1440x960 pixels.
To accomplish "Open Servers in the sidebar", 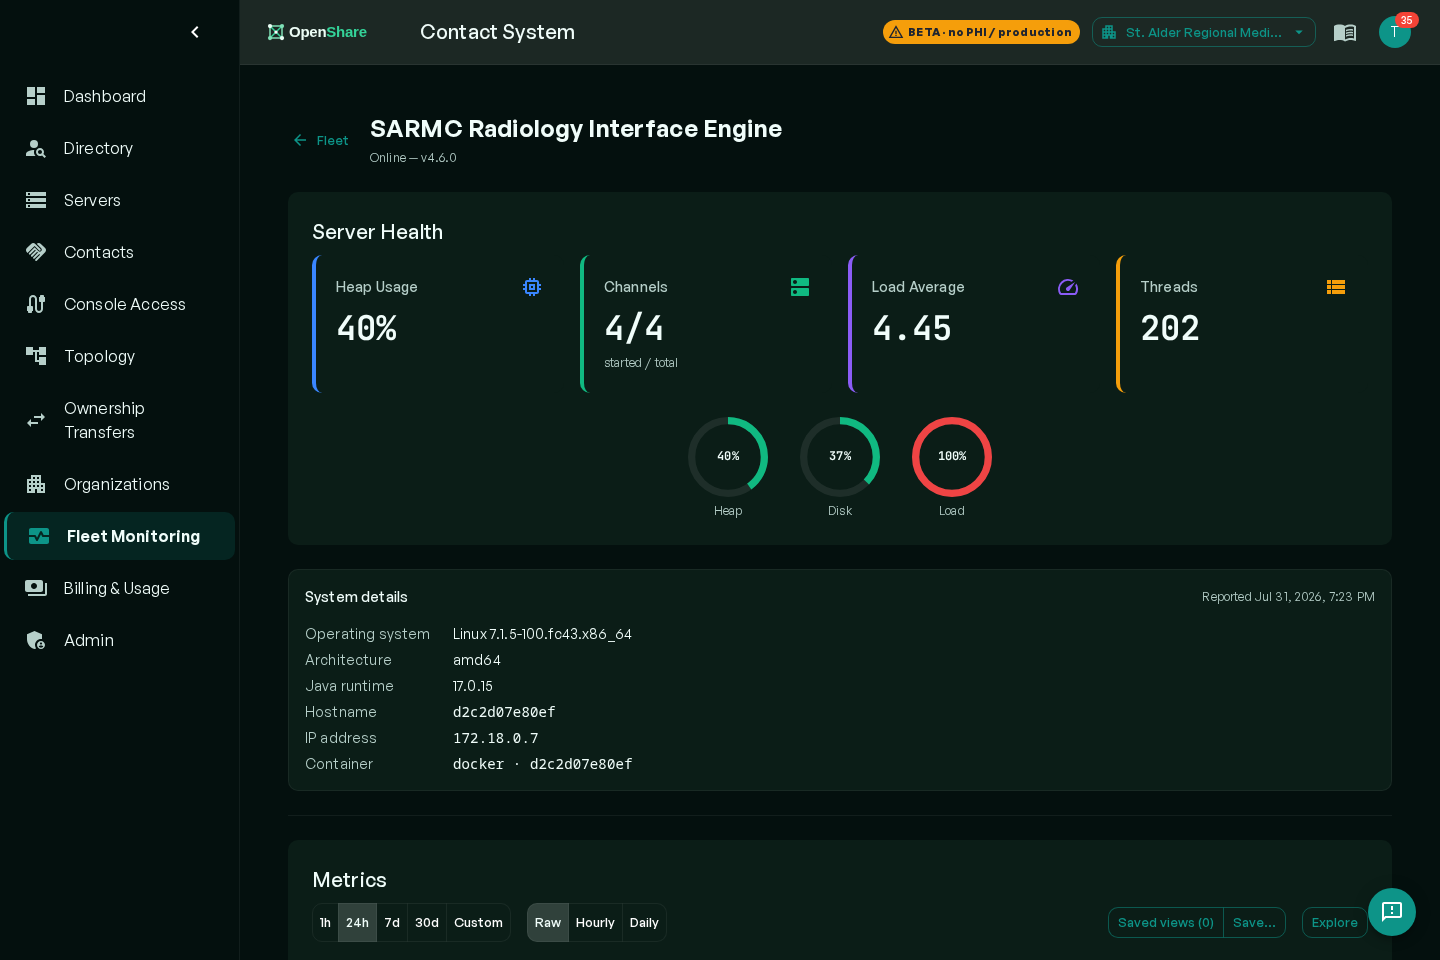I will [120, 200].
